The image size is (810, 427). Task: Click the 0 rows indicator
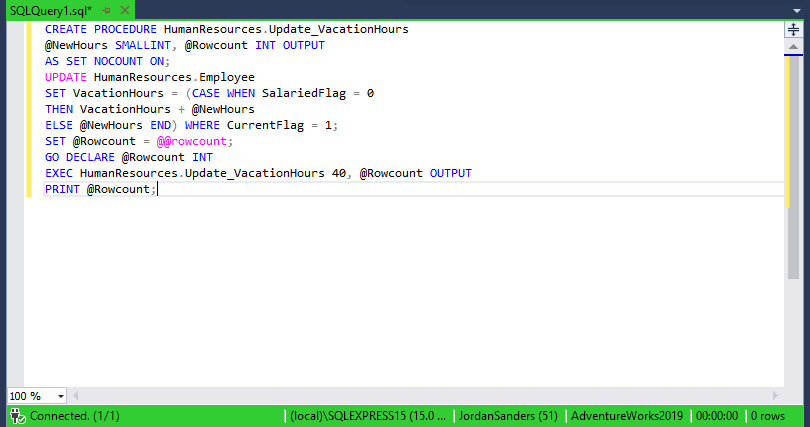[x=768, y=416]
